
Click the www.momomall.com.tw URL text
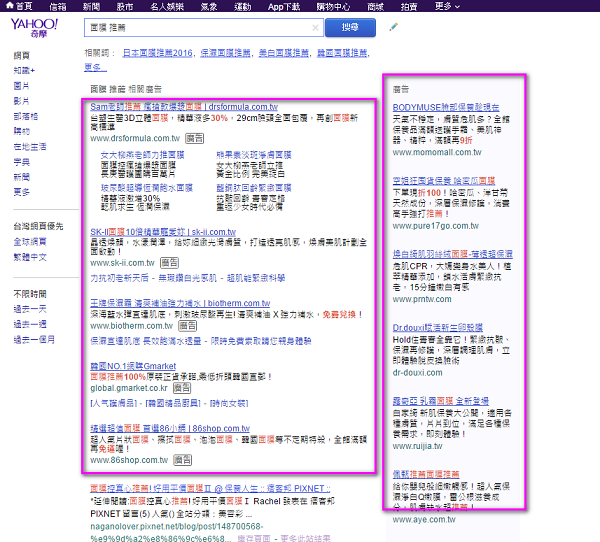437,152
